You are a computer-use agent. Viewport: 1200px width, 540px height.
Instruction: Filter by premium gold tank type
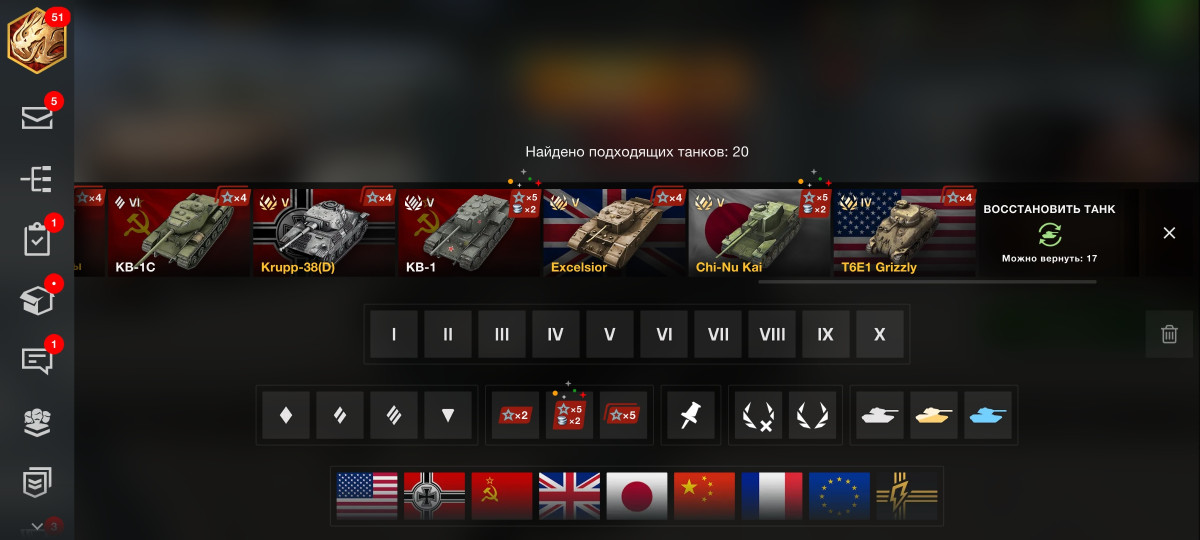coord(934,415)
